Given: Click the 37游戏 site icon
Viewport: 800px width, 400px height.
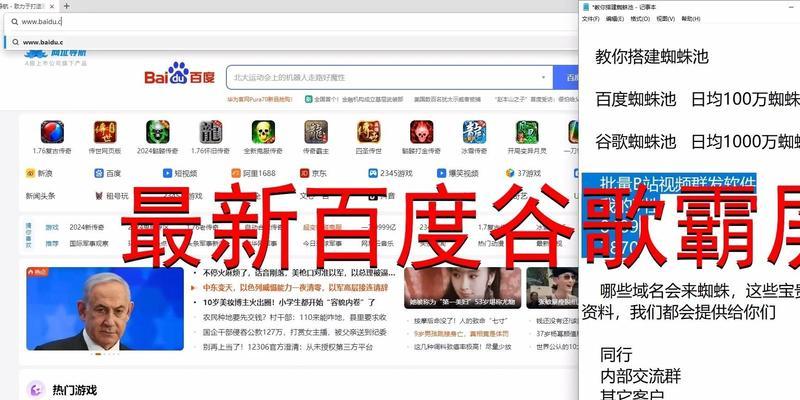Looking at the screenshot, I should [x=510, y=173].
